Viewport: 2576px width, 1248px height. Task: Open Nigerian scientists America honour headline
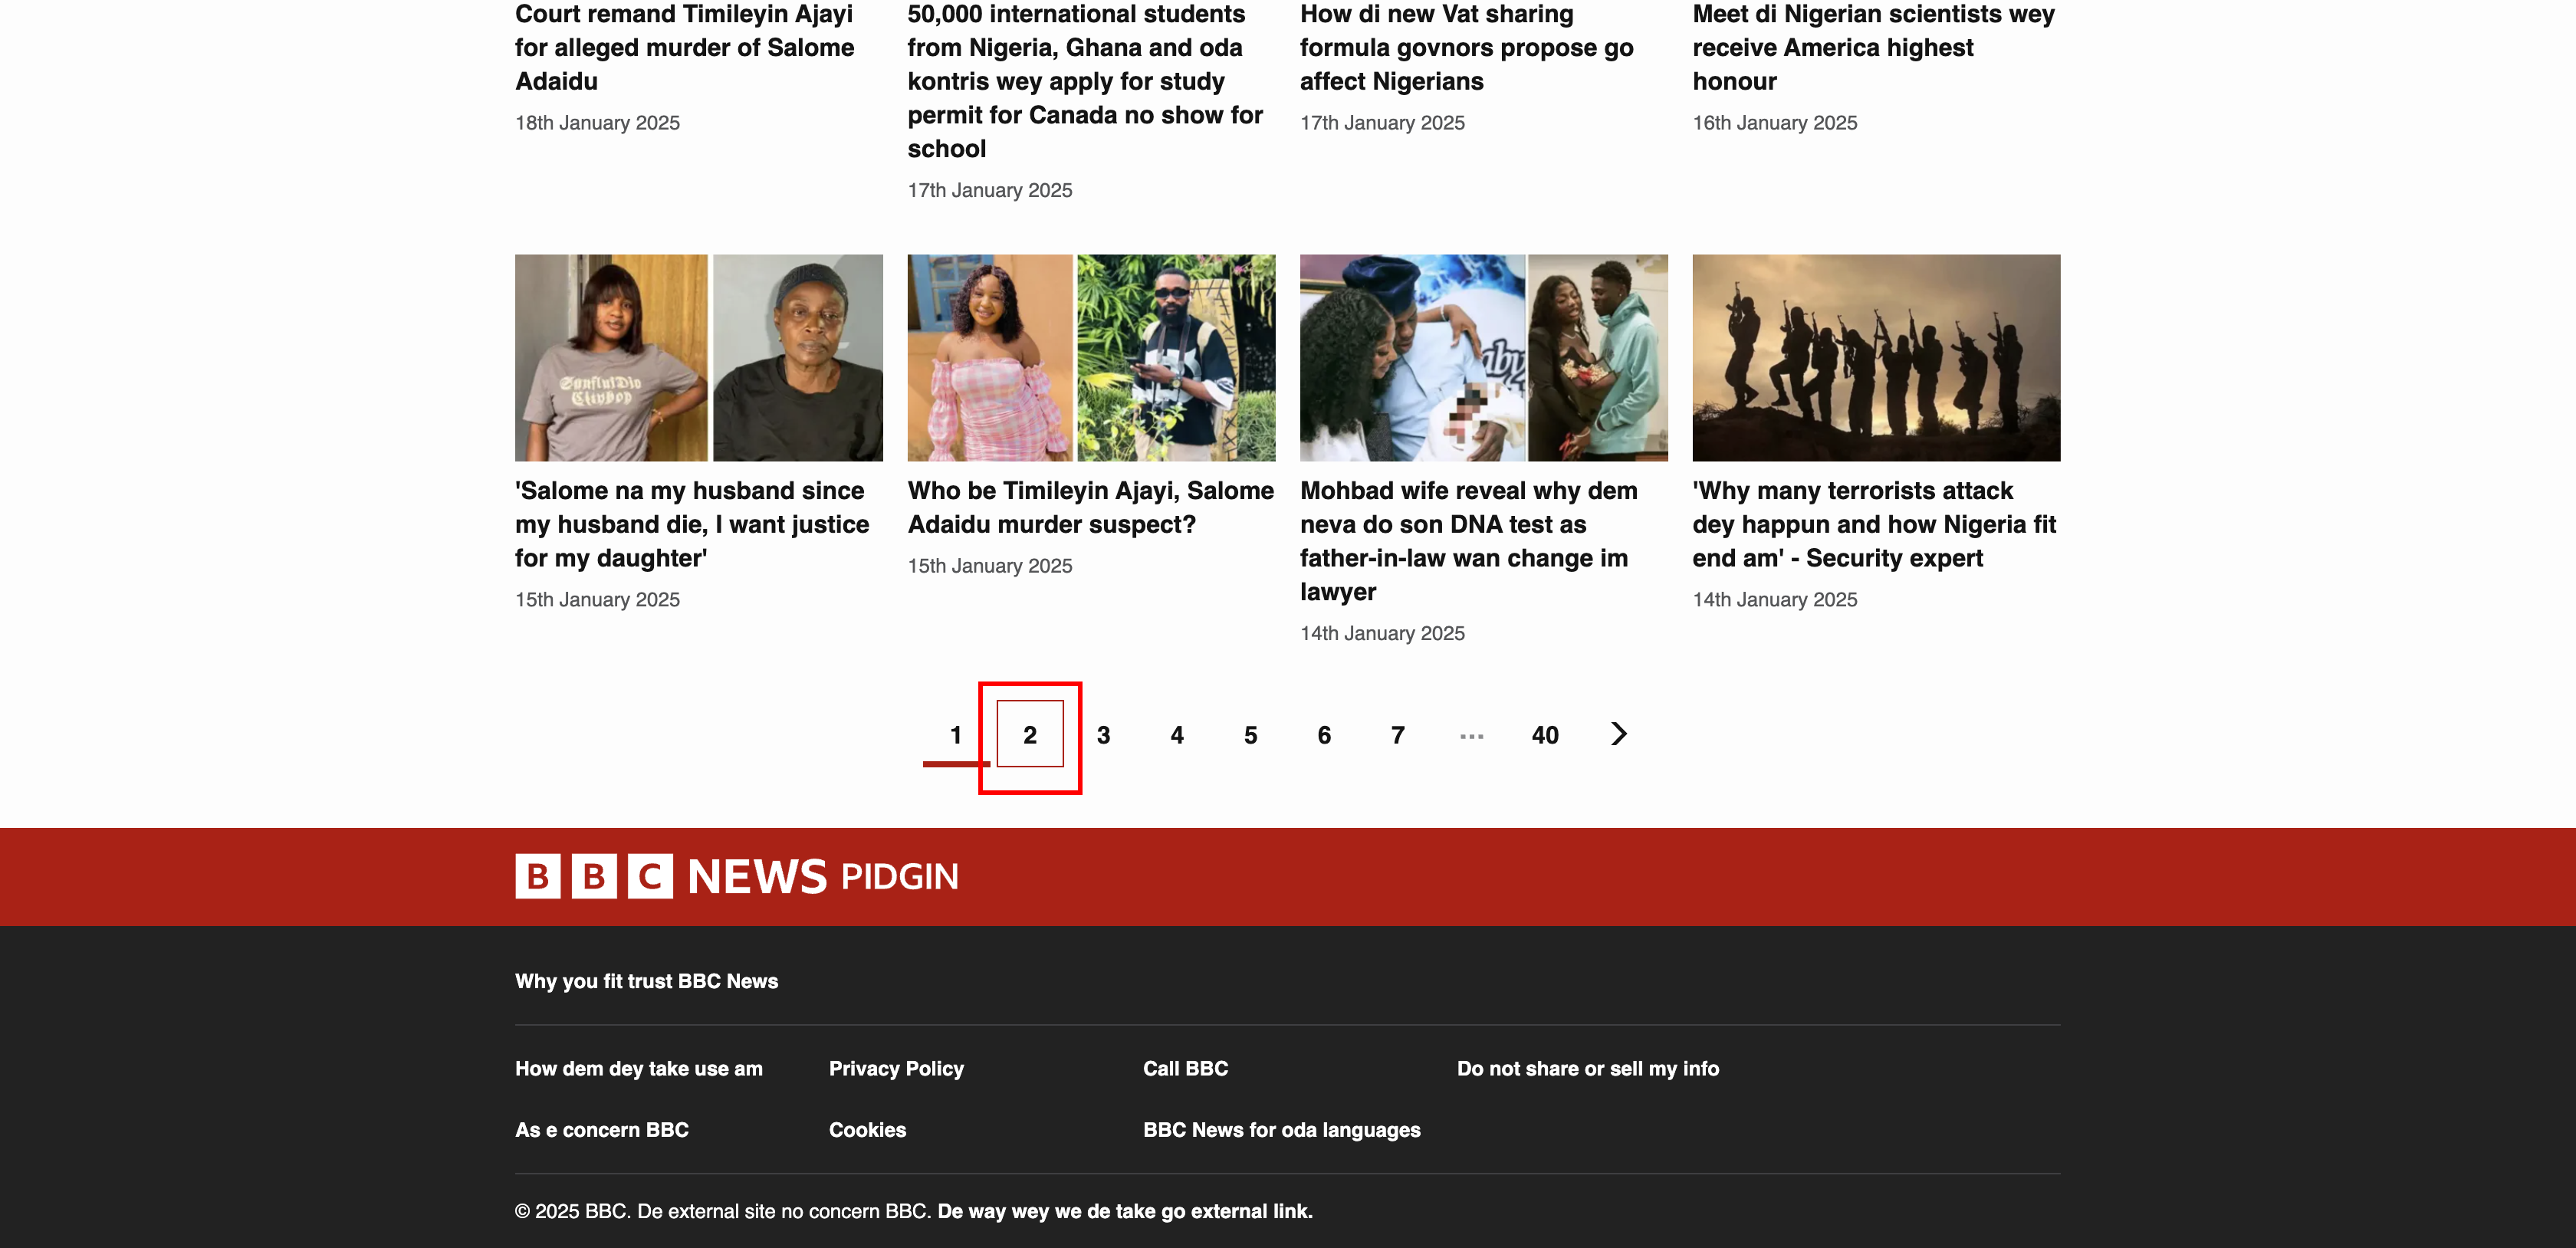point(1872,47)
